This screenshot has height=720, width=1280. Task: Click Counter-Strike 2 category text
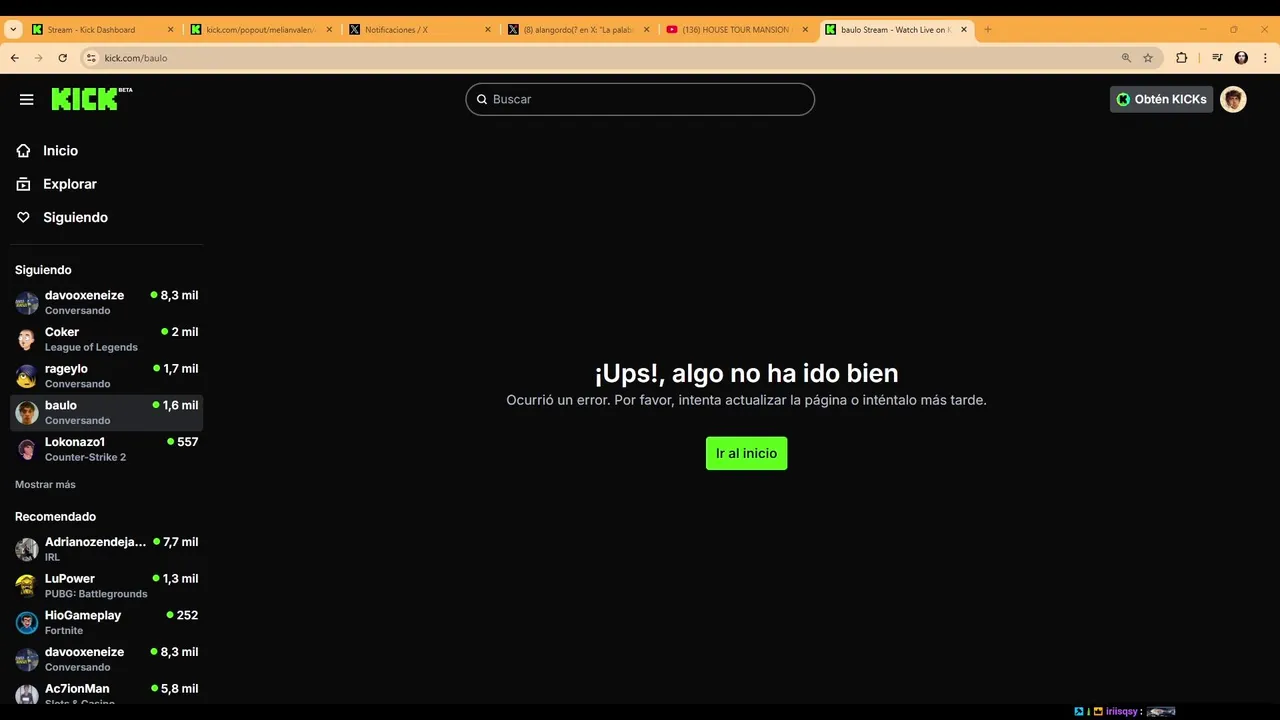[85, 457]
